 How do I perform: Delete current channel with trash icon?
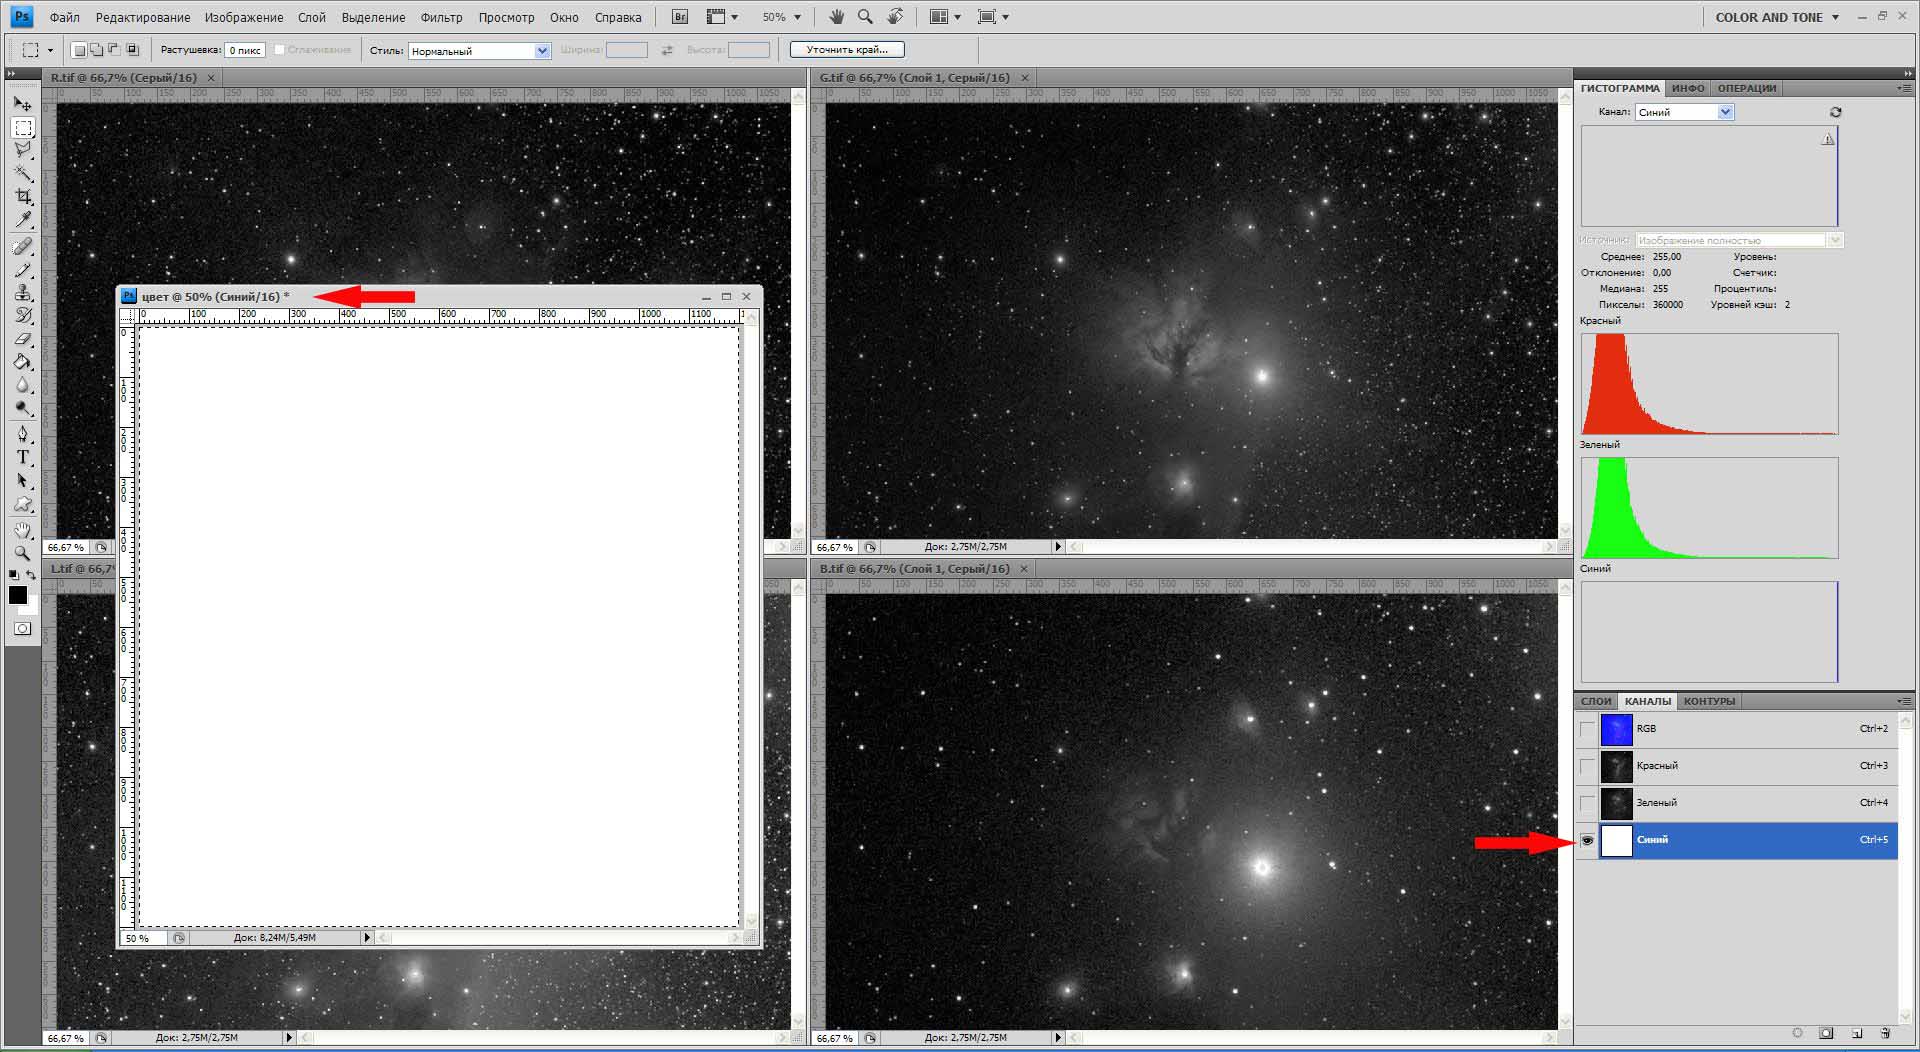point(1885,1033)
